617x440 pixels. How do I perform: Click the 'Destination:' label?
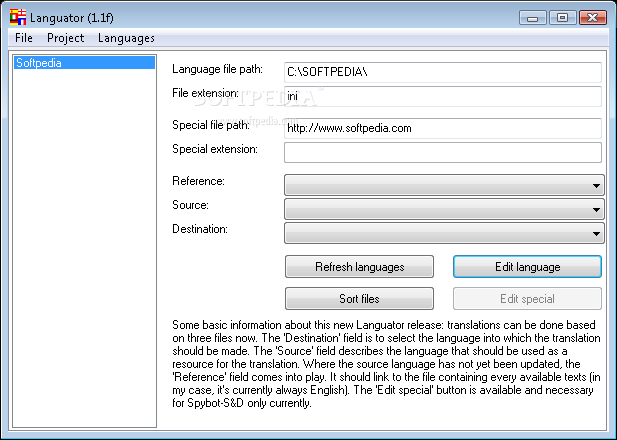200,229
